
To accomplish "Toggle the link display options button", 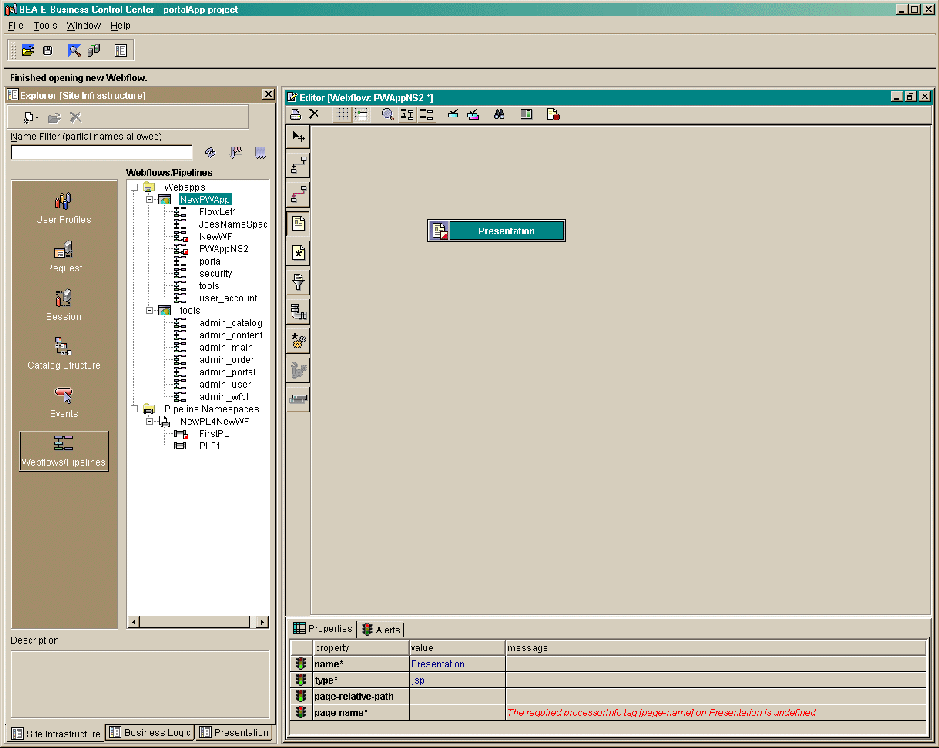I will tap(426, 114).
